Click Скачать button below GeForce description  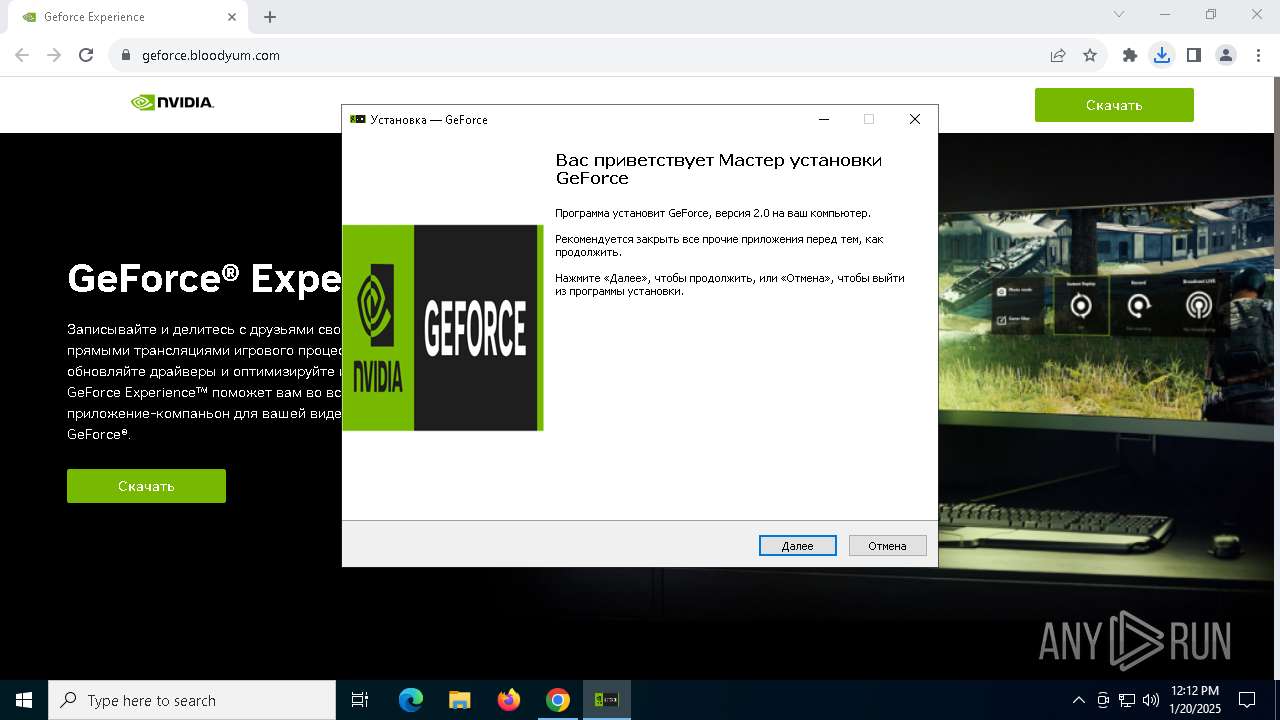tap(146, 486)
